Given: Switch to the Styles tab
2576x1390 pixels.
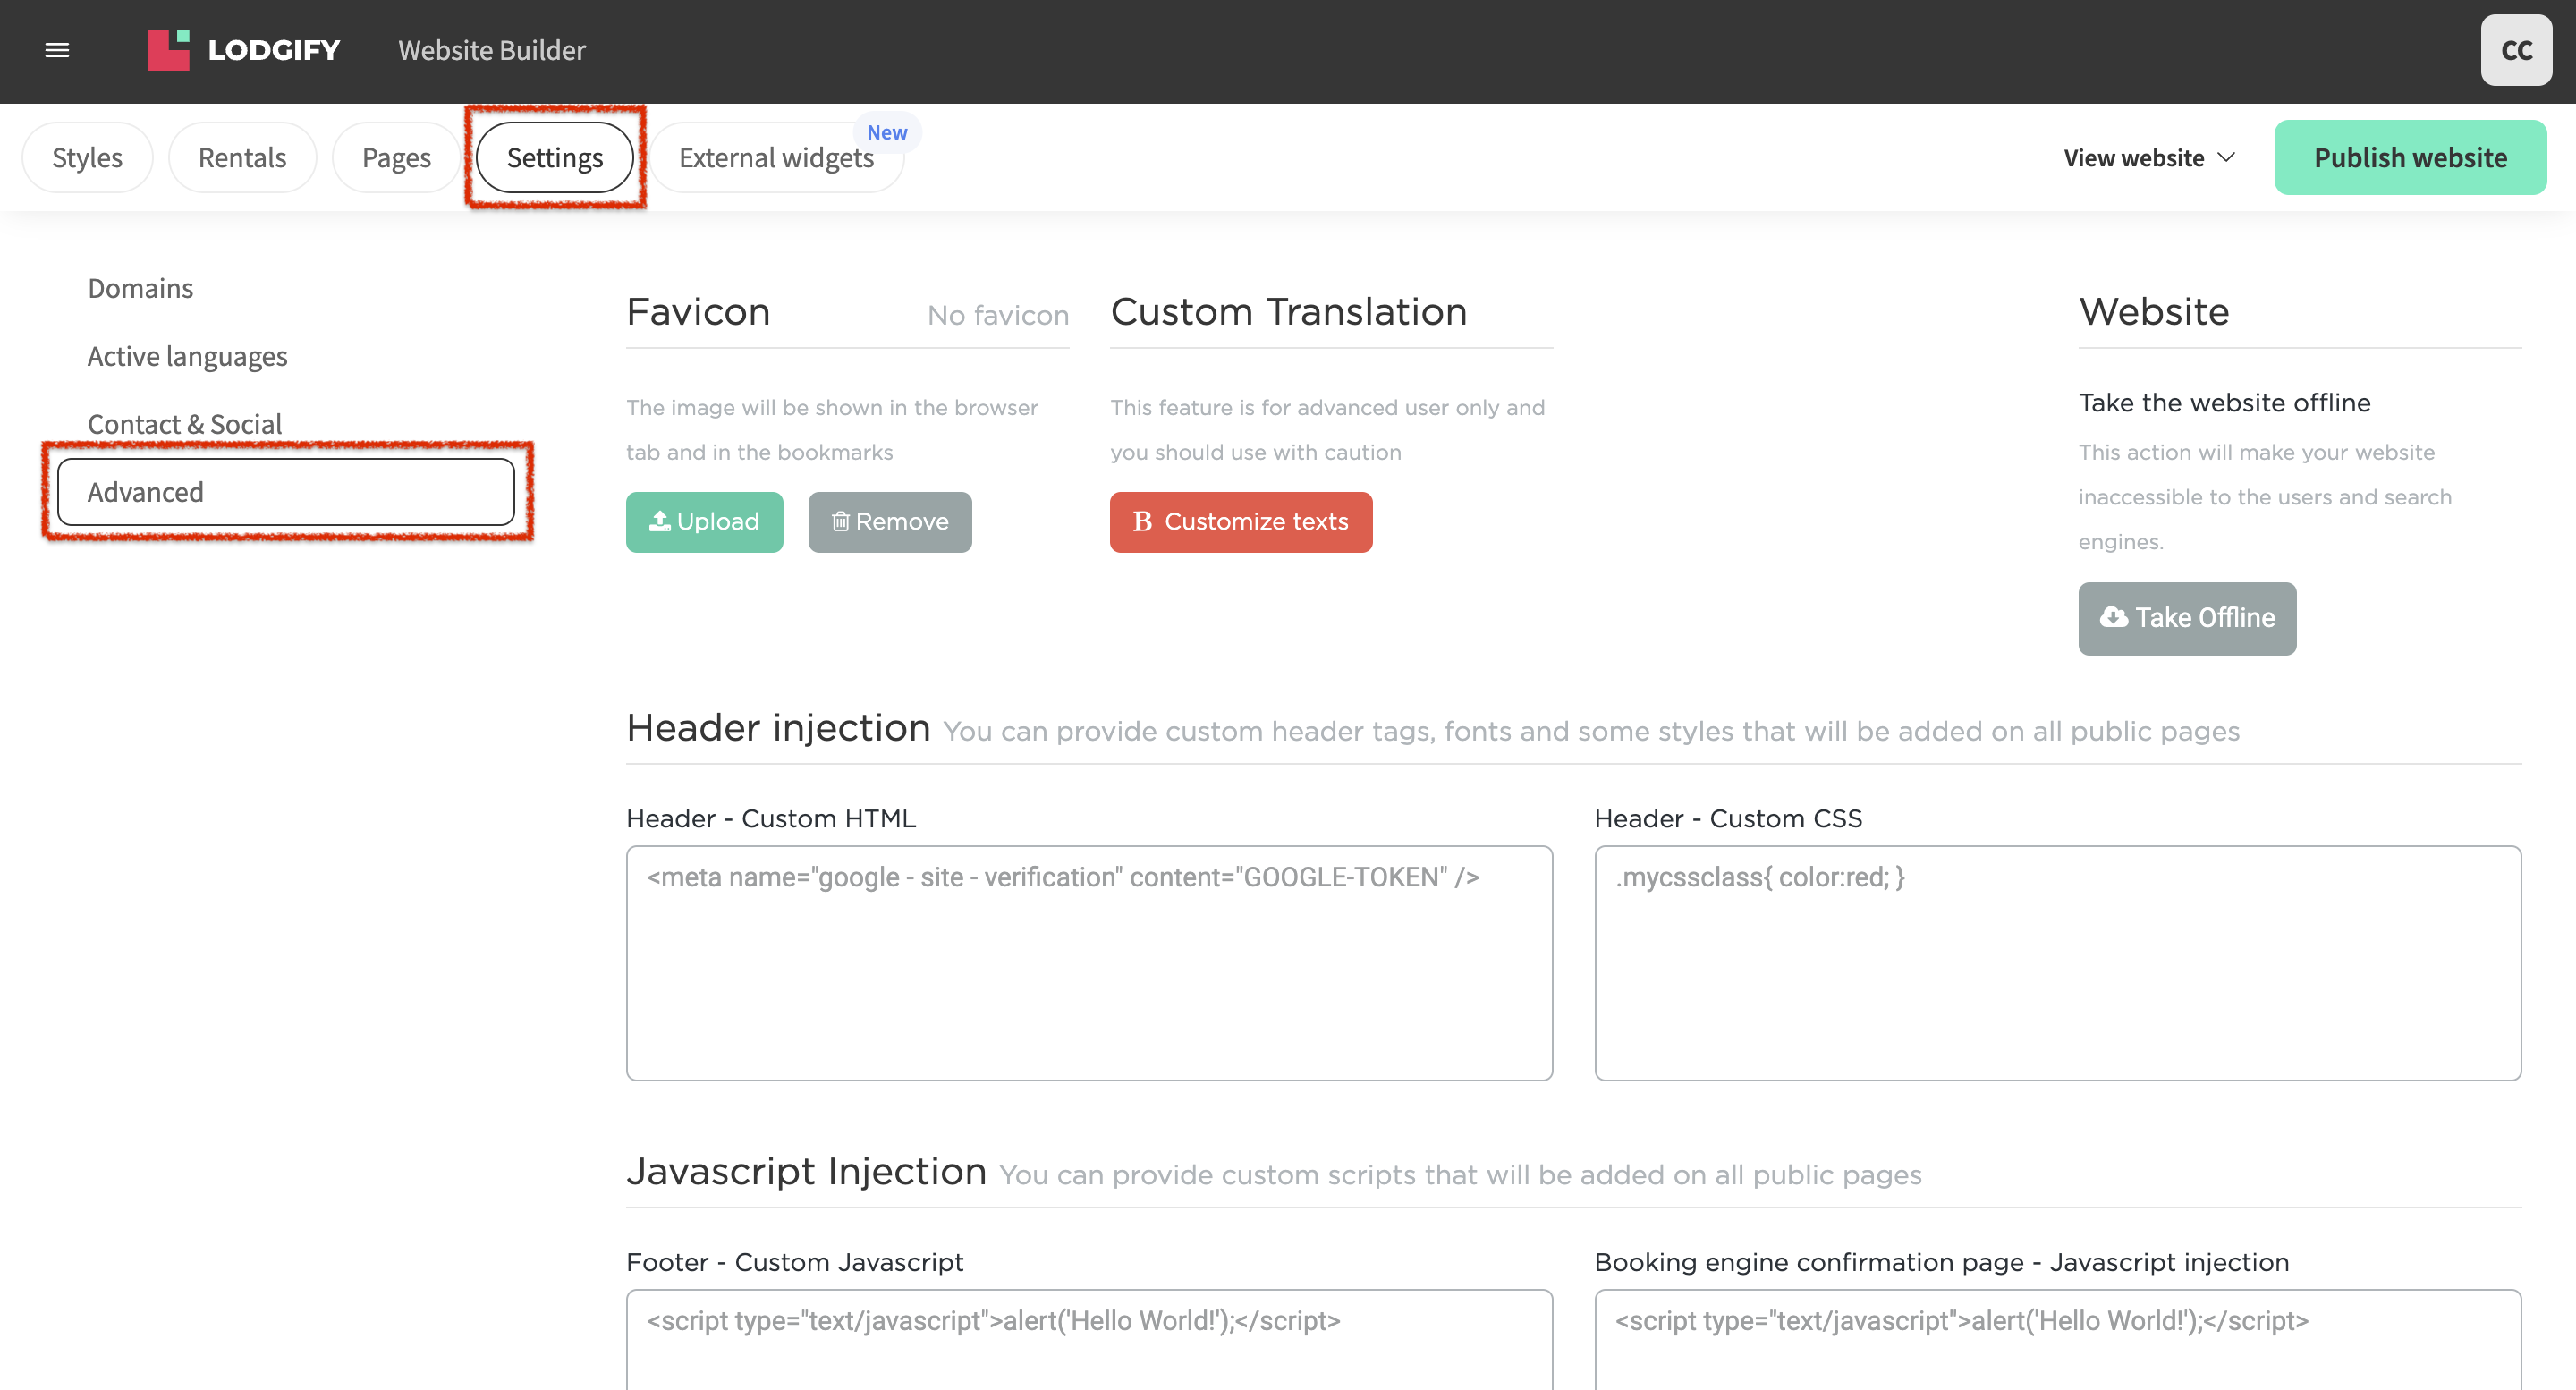Looking at the screenshot, I should pyautogui.click(x=87, y=158).
